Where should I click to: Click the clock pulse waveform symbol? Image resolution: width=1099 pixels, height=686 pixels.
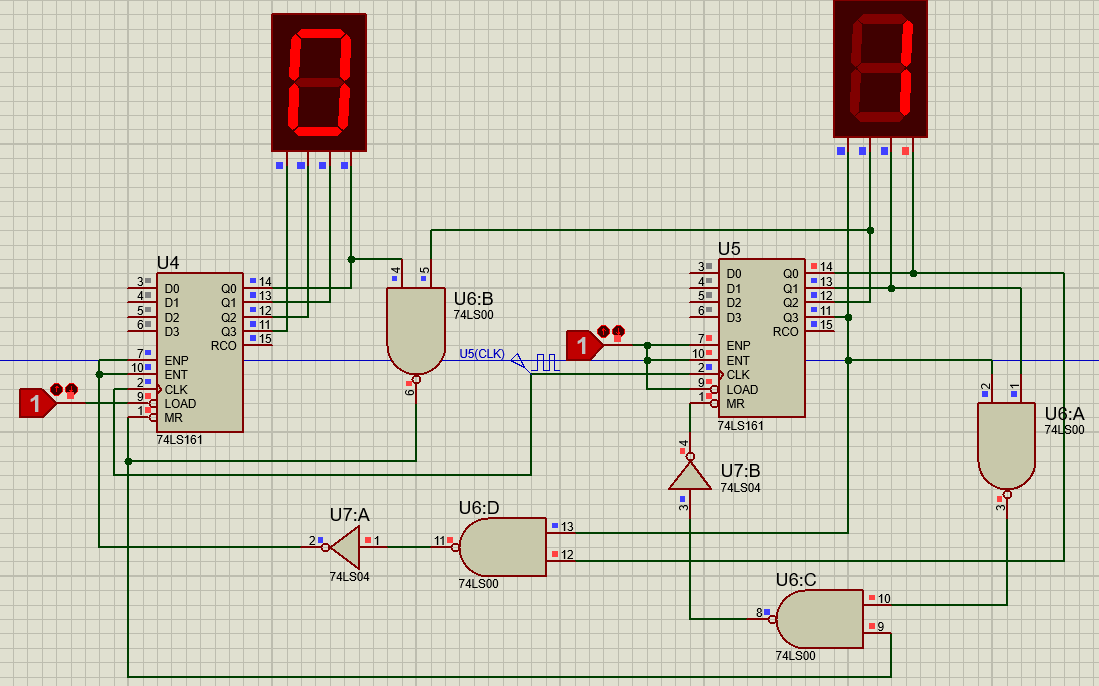pos(545,362)
